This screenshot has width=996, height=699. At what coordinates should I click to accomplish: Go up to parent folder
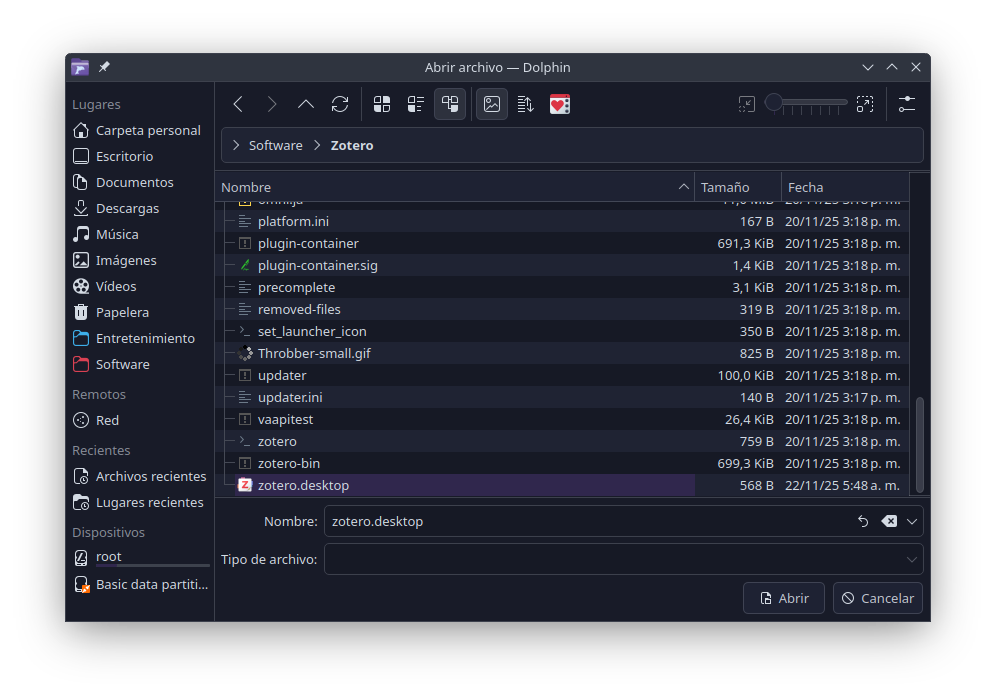coord(306,104)
